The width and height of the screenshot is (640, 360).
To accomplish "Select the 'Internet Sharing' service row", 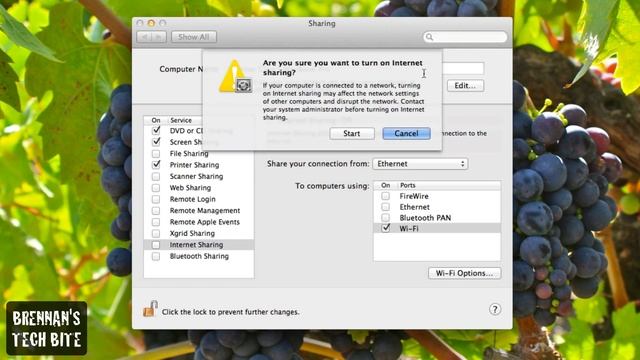I will point(199,245).
